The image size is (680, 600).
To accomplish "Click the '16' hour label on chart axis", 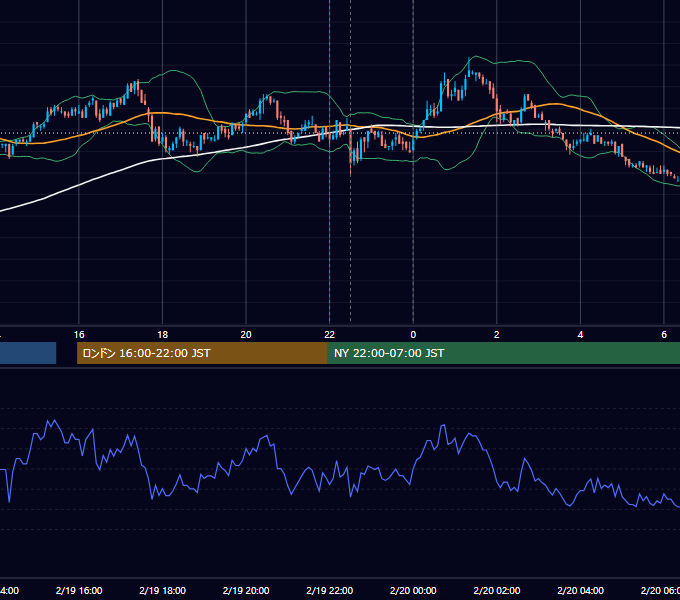I will coord(79,335).
